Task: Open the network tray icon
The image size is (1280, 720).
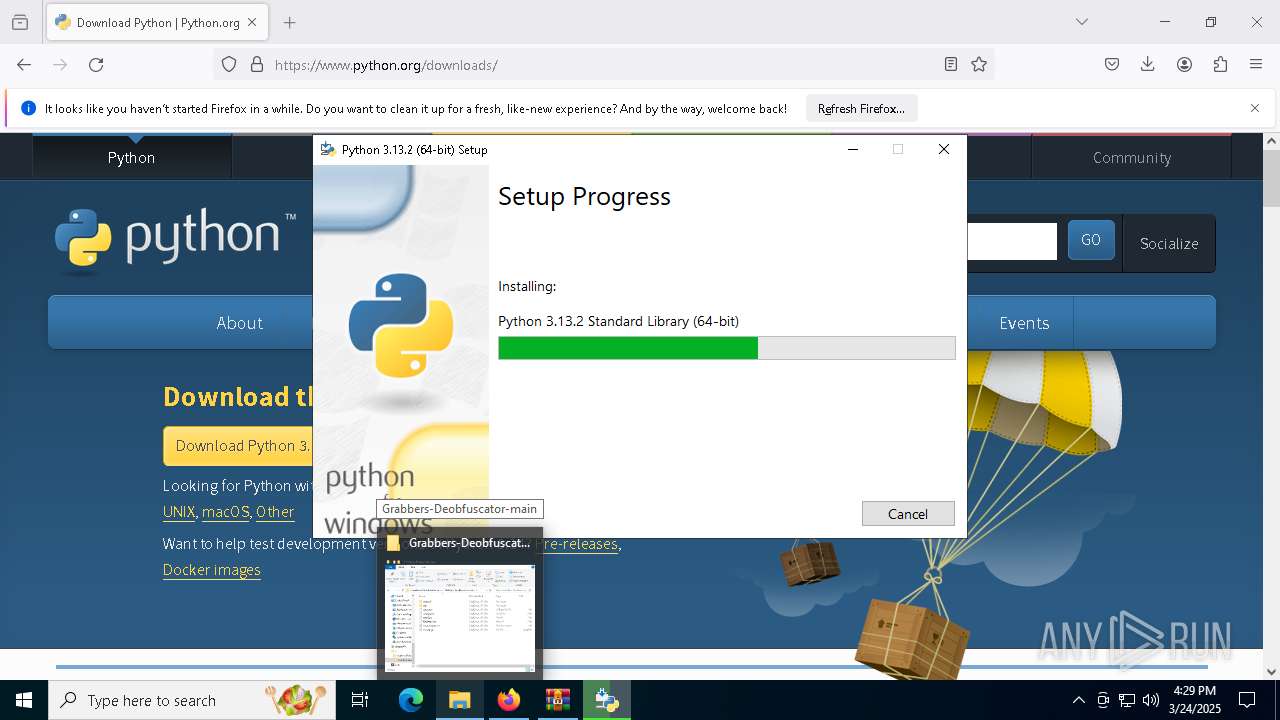Action: (1127, 700)
